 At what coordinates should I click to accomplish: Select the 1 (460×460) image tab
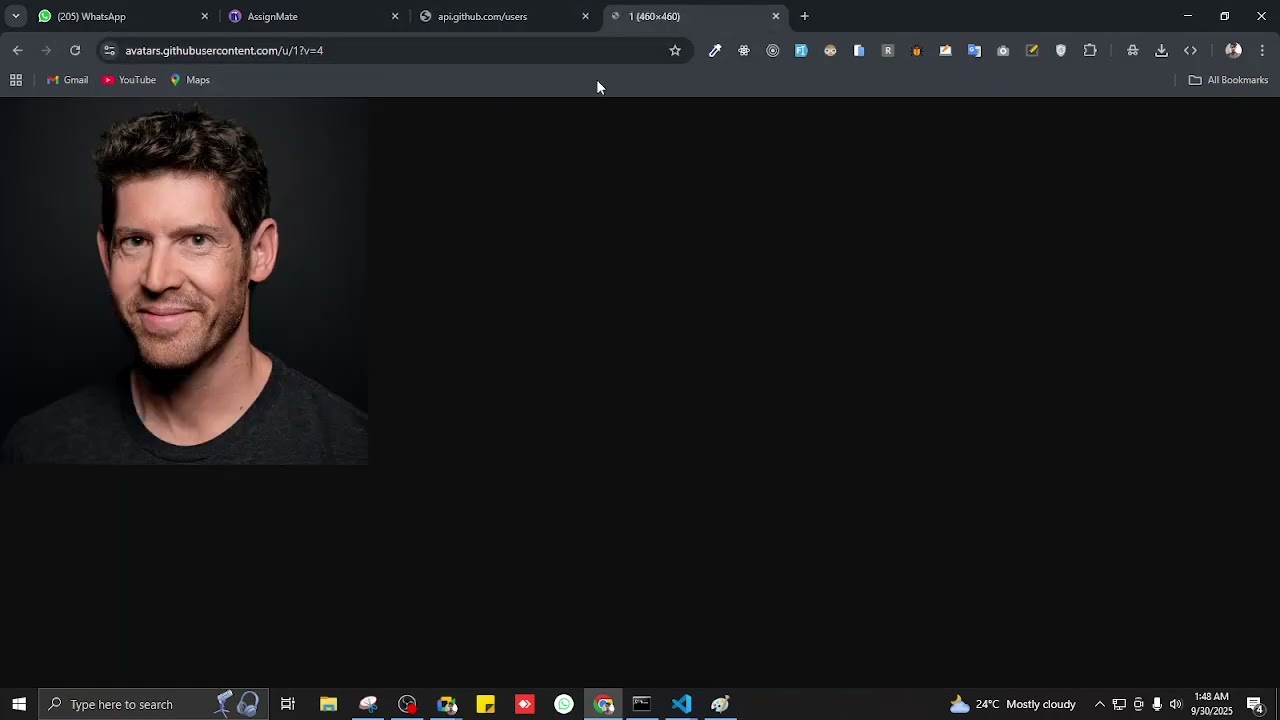[x=690, y=16]
